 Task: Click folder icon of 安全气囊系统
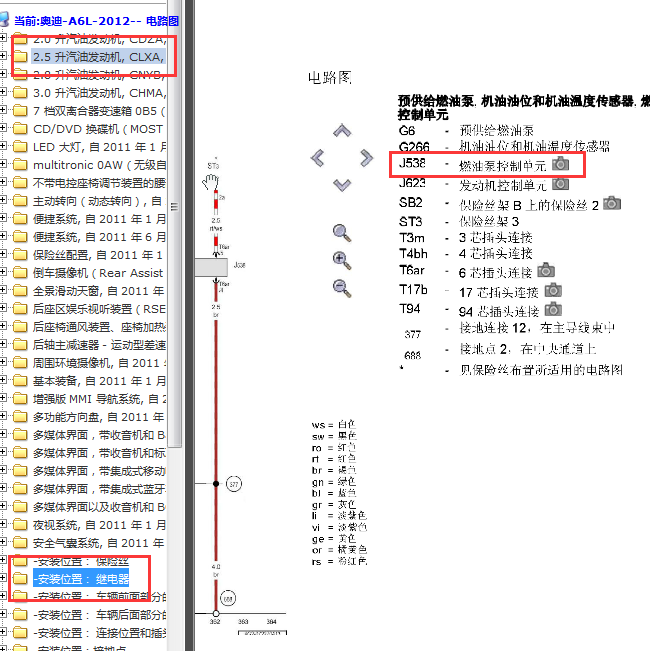pyautogui.click(x=20, y=543)
